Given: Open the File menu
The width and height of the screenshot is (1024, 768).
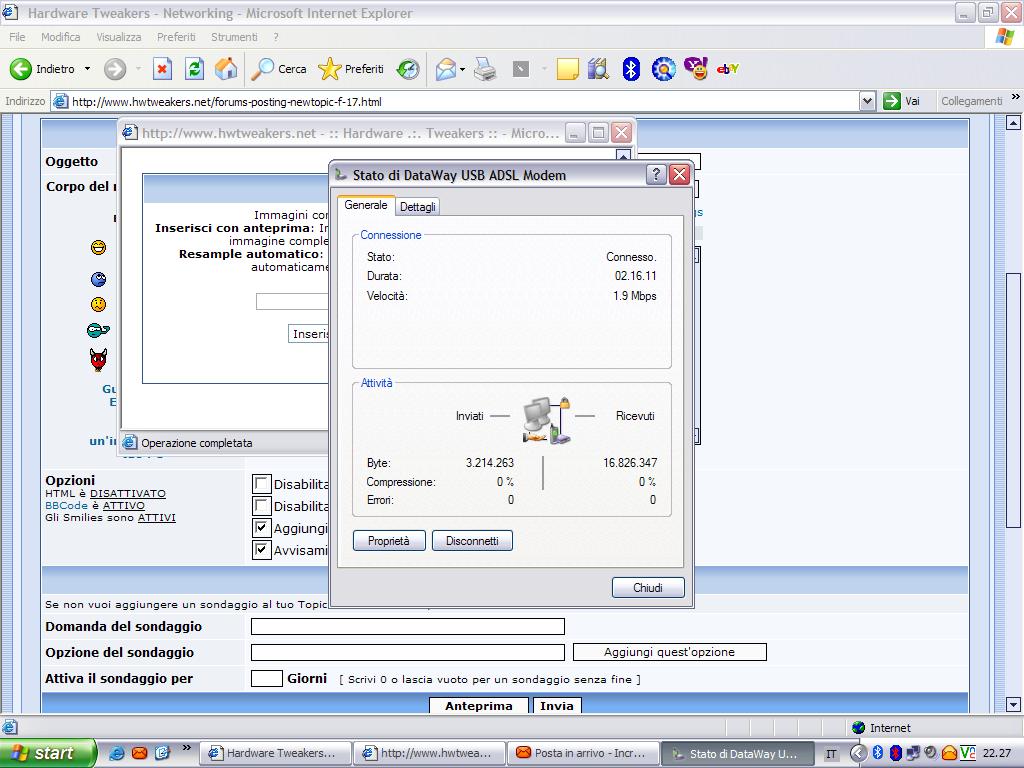Looking at the screenshot, I should point(18,37).
